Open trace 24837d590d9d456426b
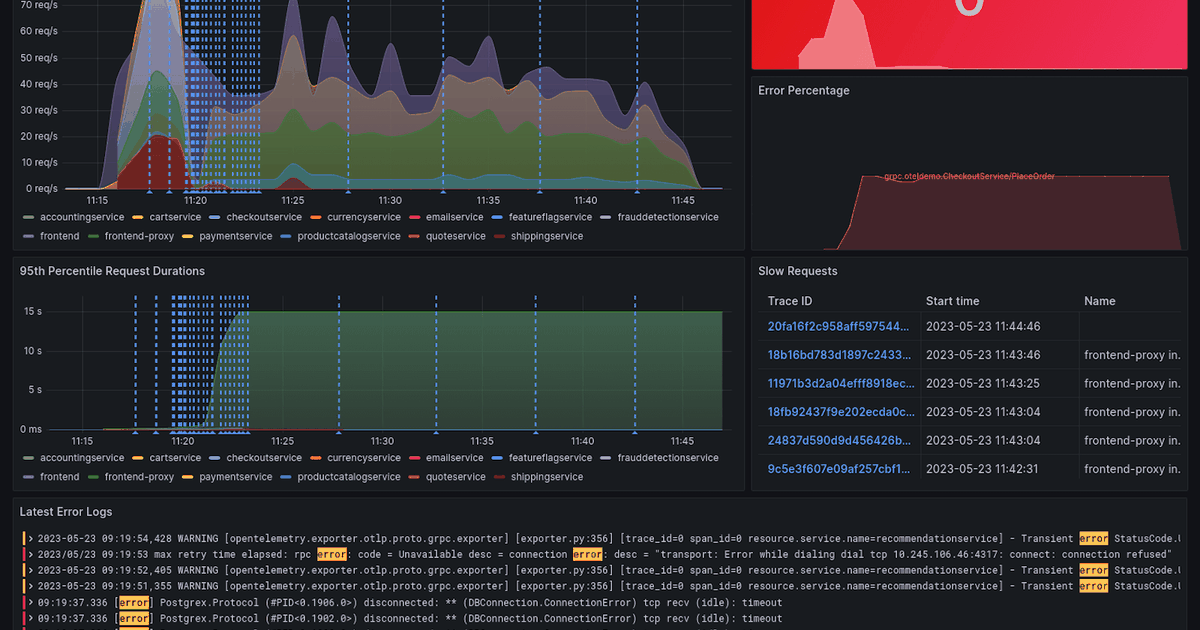 click(x=839, y=440)
